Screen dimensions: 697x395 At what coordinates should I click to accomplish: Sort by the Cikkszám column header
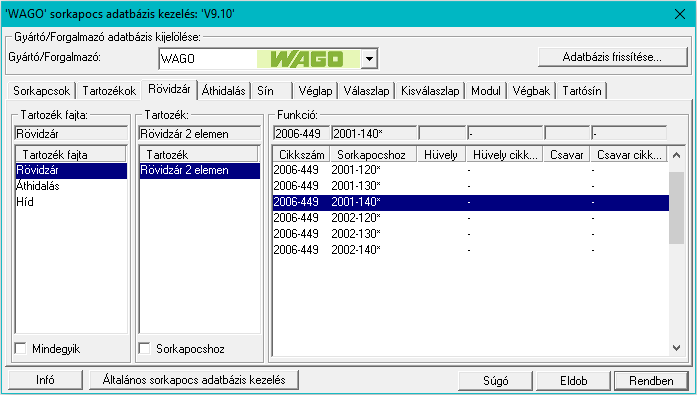pyautogui.click(x=301, y=155)
